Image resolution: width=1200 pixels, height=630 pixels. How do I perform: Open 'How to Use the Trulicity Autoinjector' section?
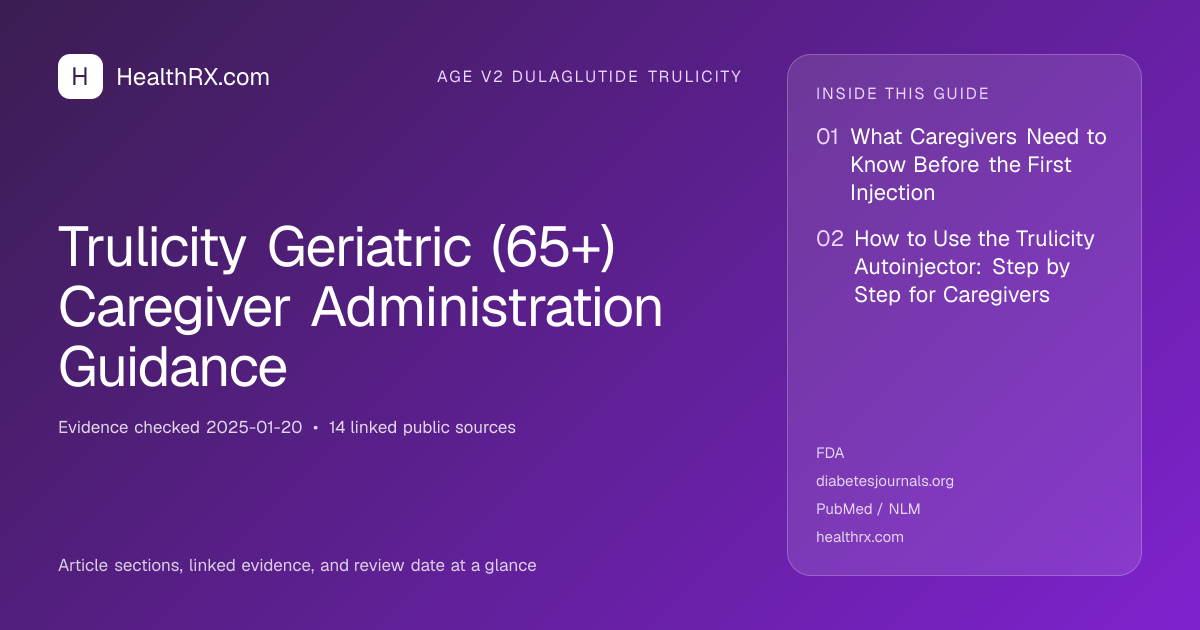(974, 267)
